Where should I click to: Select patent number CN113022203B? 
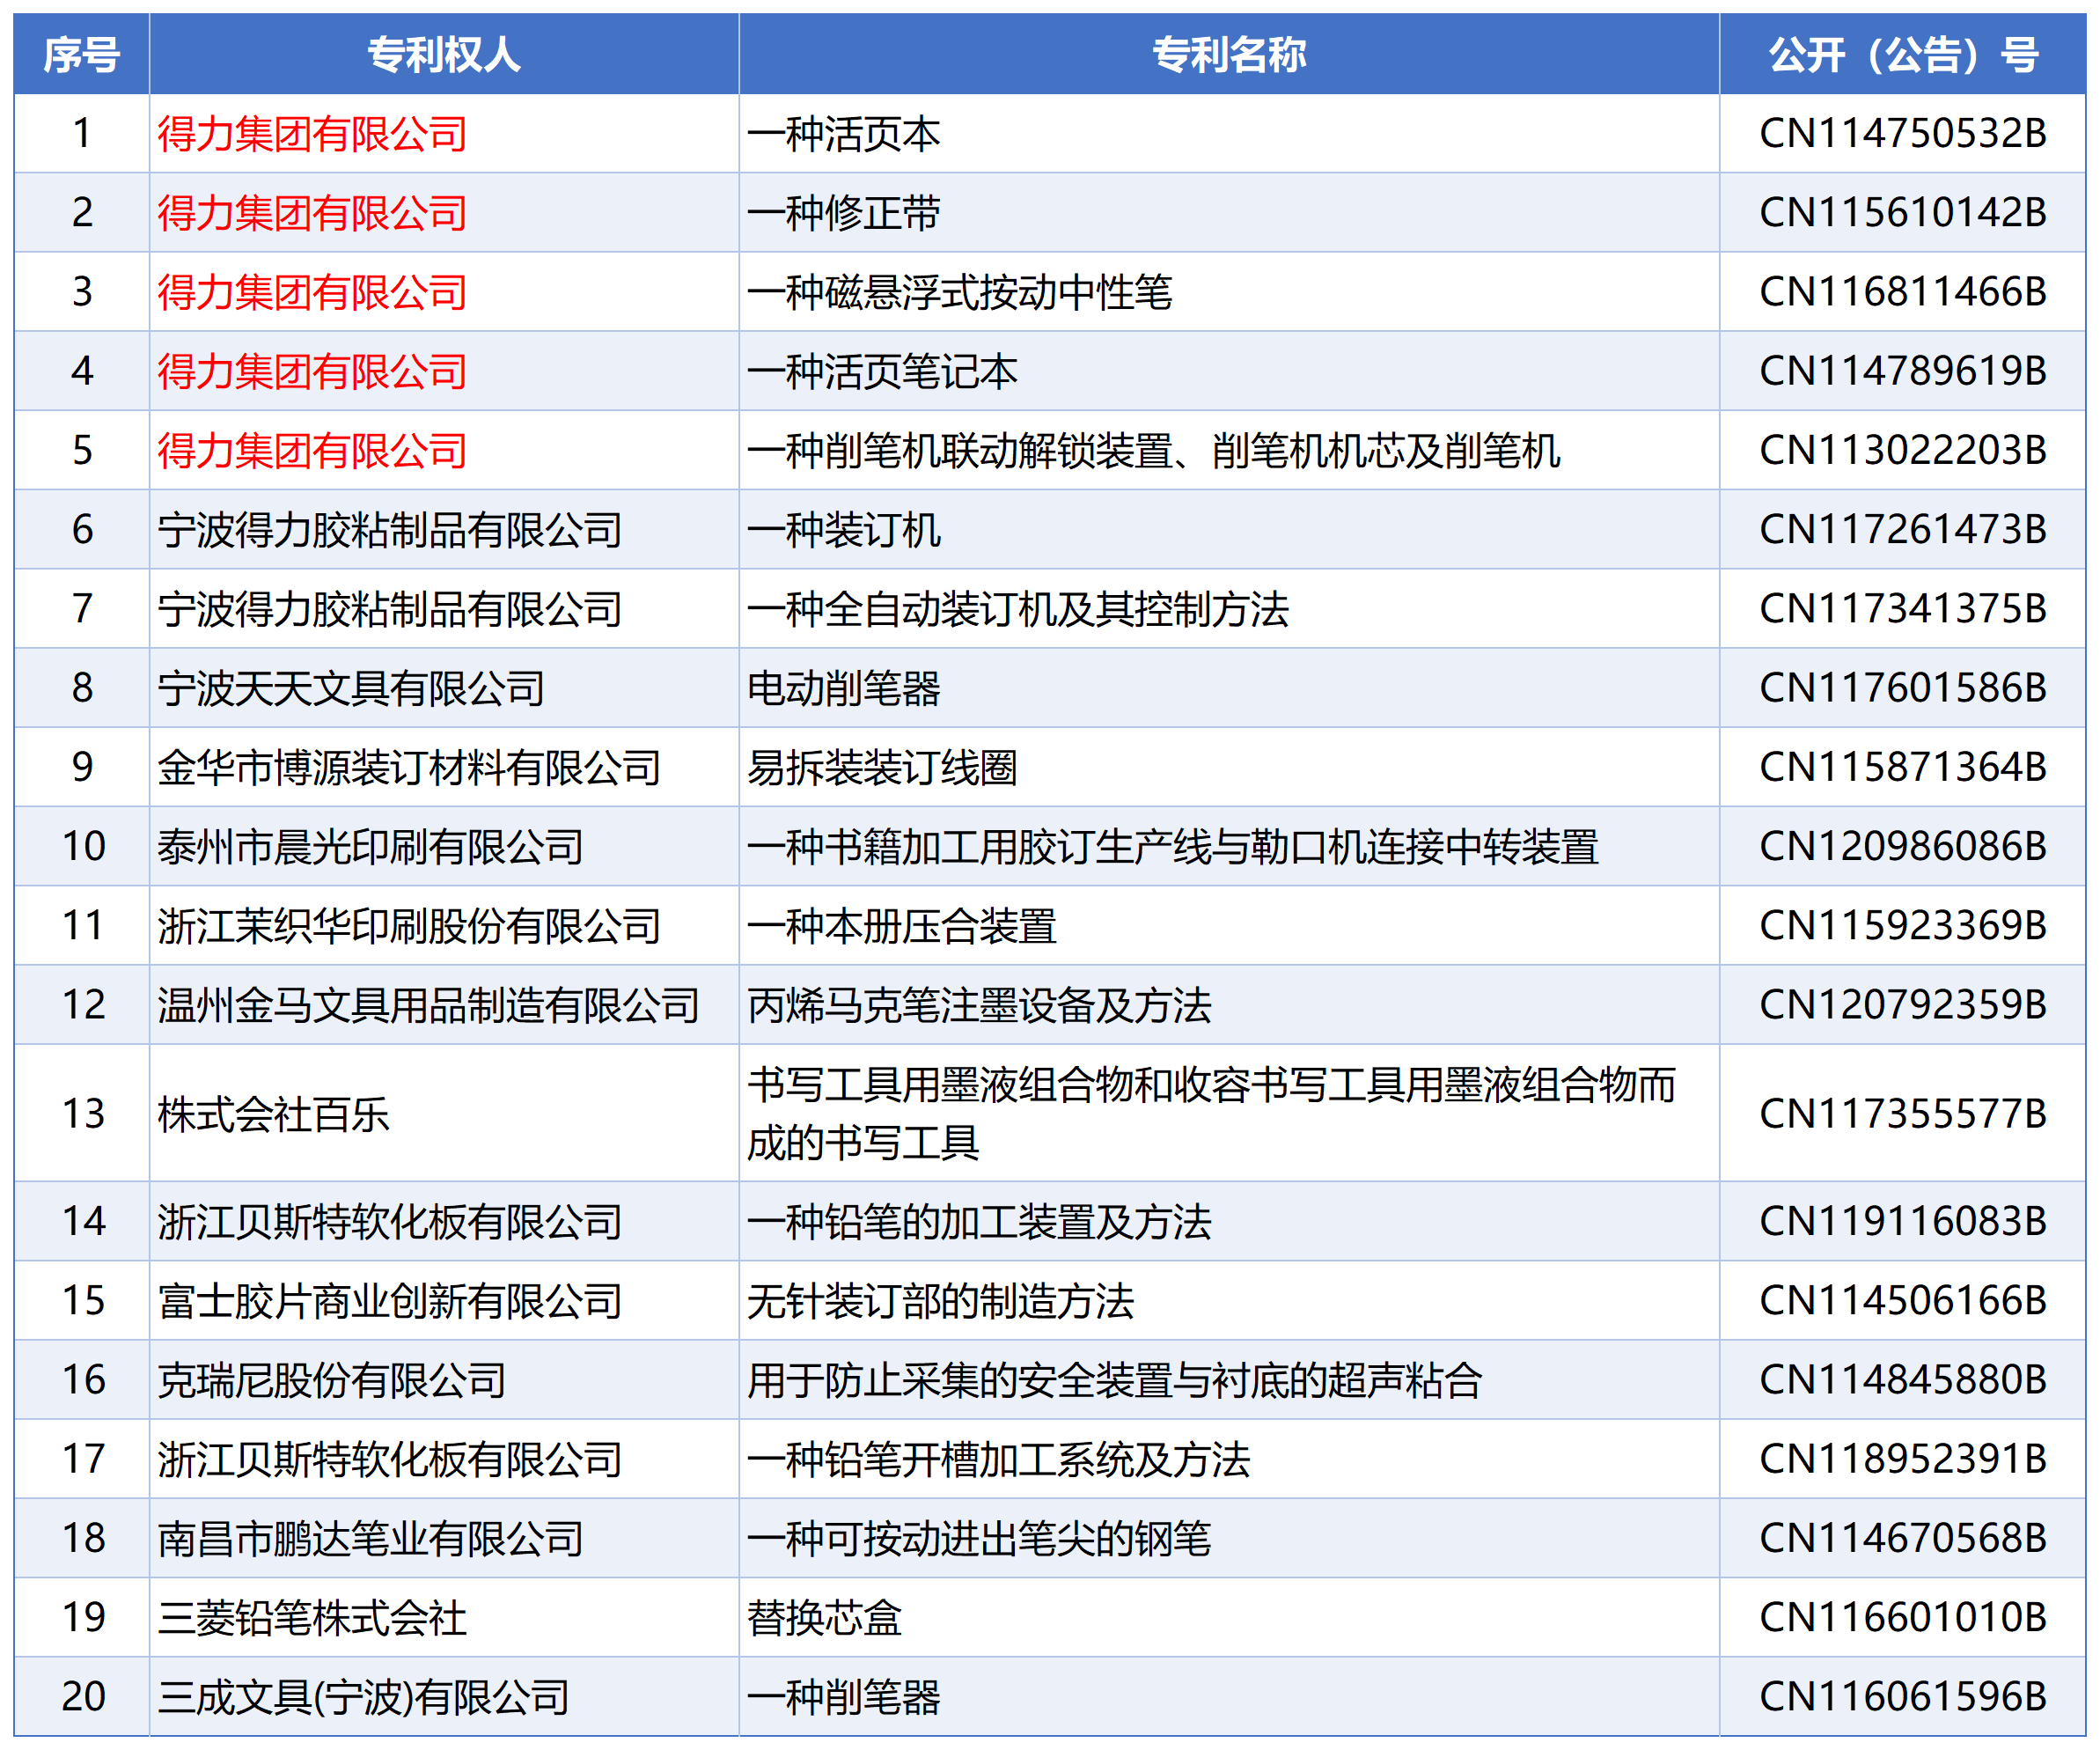point(1903,450)
